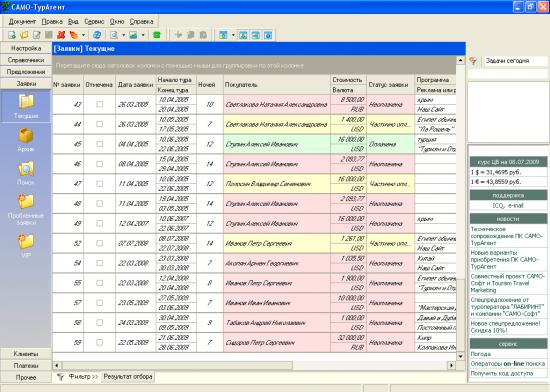Tick the Отмечена checkbox for request 43
The image size is (550, 392).
[x=100, y=104]
